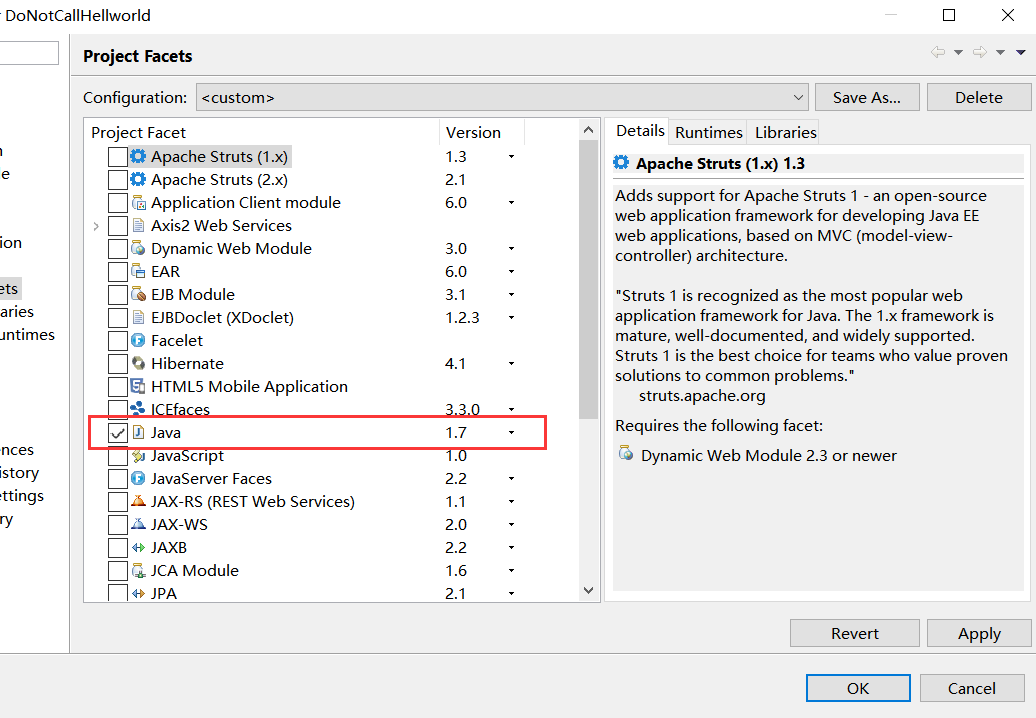Open version dropdown for JAX-WS 2.0
This screenshot has height=718, width=1036.
pos(511,524)
